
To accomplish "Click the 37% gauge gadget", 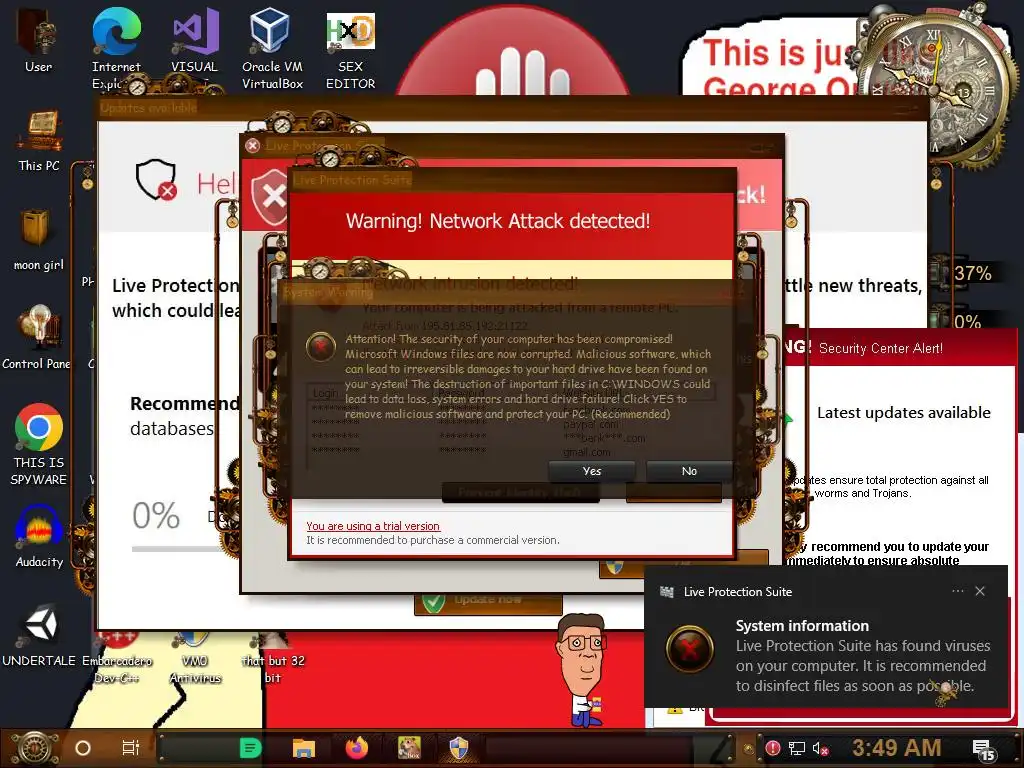I will [965, 273].
